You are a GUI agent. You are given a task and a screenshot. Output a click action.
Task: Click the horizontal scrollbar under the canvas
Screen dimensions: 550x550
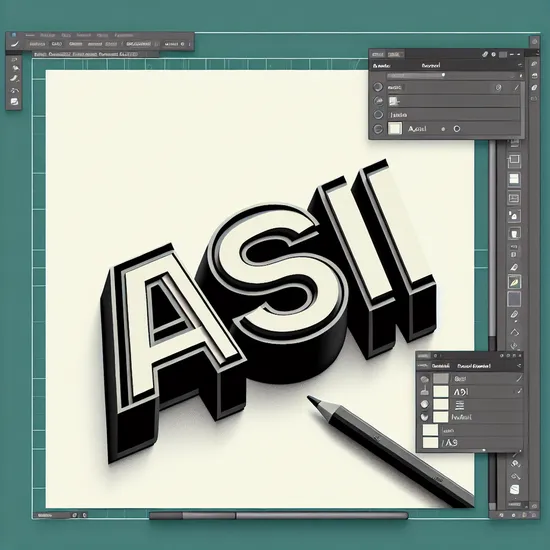coord(279,516)
